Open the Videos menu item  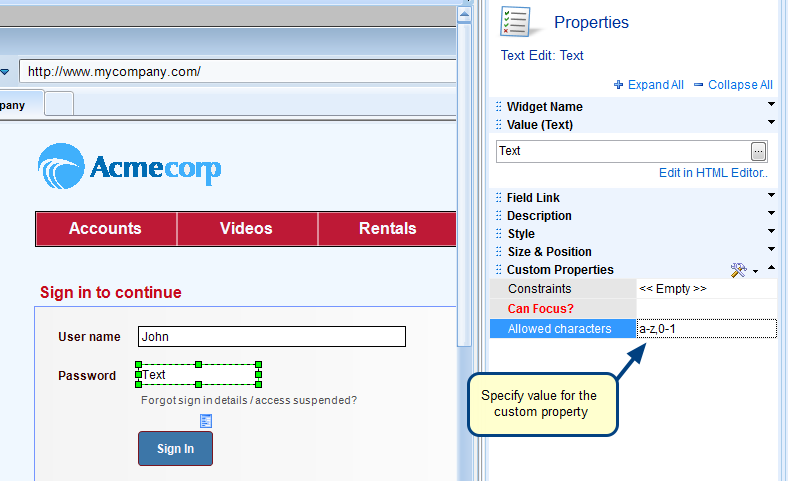246,229
